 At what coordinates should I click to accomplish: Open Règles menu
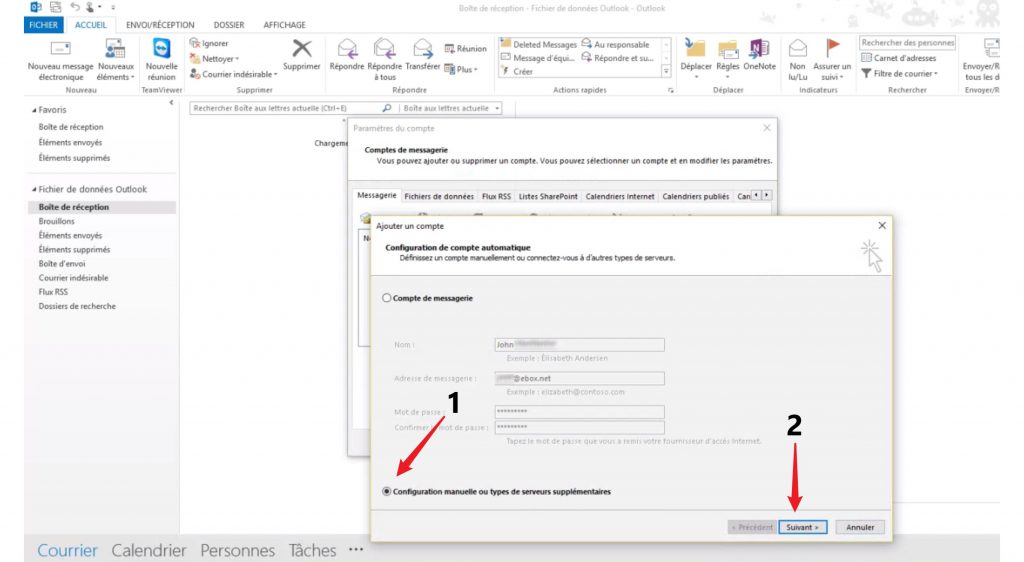(x=728, y=60)
